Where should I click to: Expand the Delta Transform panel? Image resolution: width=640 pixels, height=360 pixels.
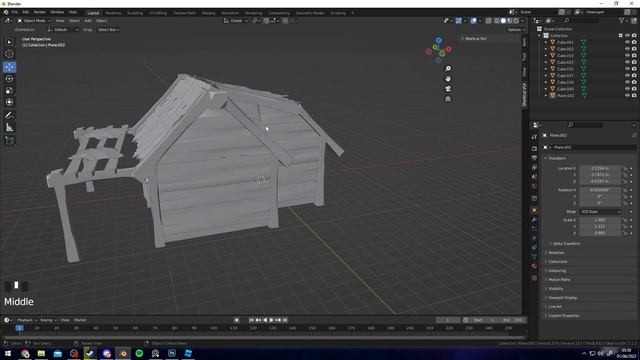click(566, 244)
